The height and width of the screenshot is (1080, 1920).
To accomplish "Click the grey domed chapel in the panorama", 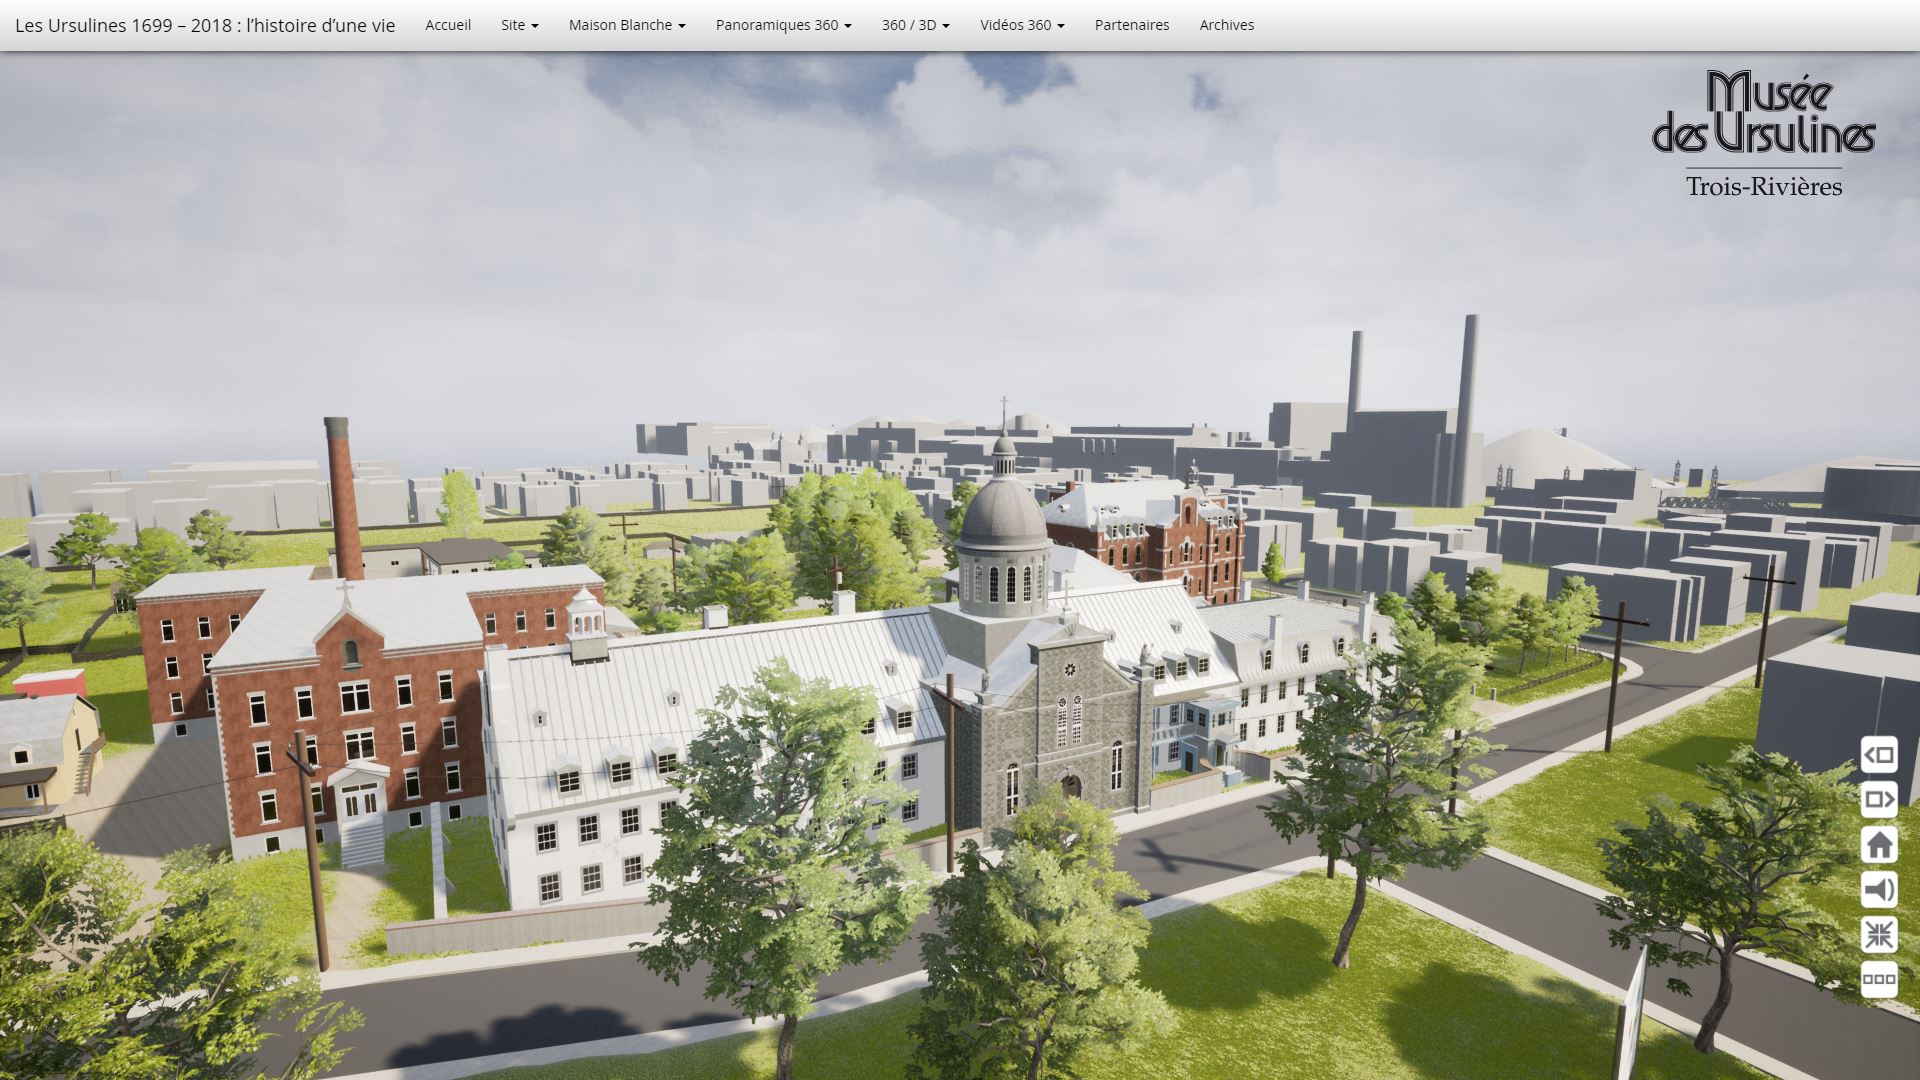I will click(x=1003, y=540).
